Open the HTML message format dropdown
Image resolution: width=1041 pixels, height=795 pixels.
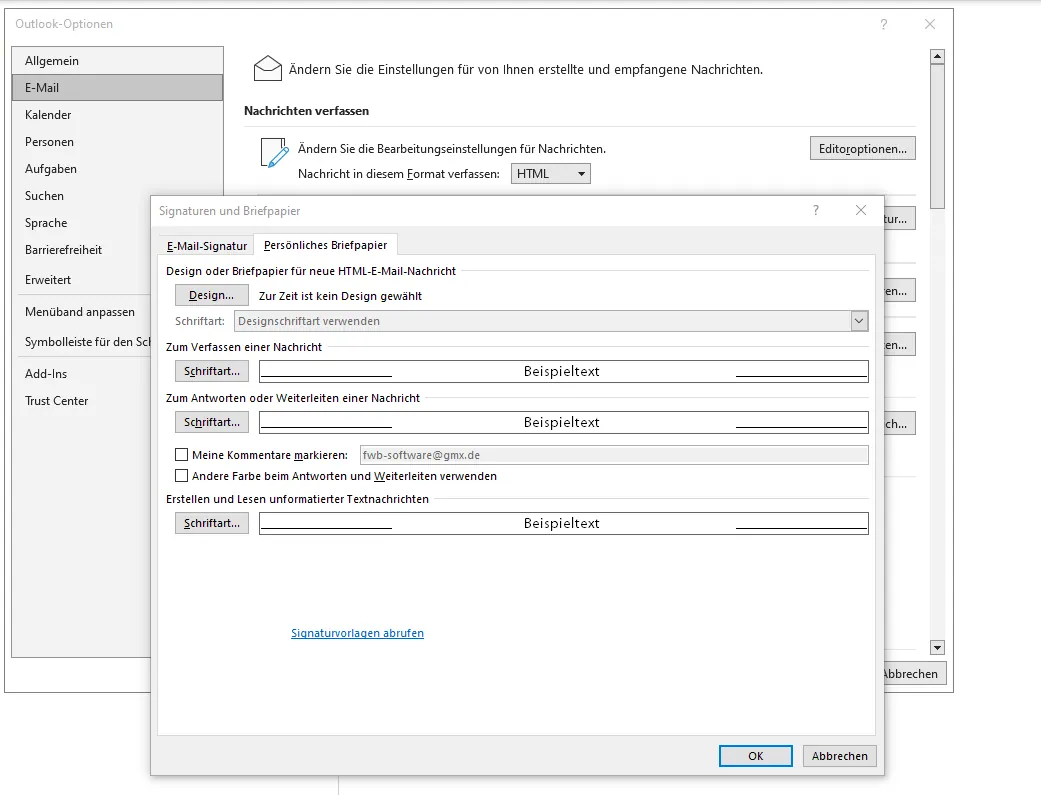tap(550, 173)
